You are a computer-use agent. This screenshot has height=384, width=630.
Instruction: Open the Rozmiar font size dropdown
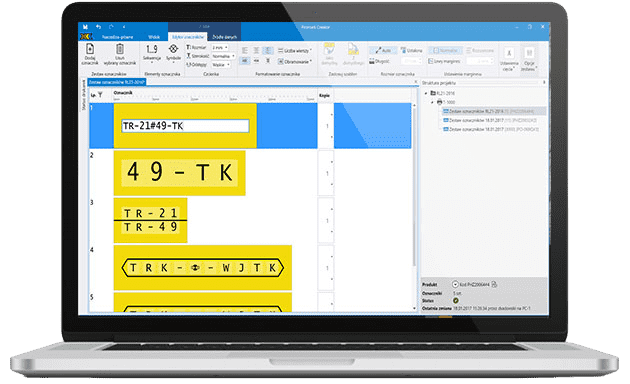coord(220,47)
